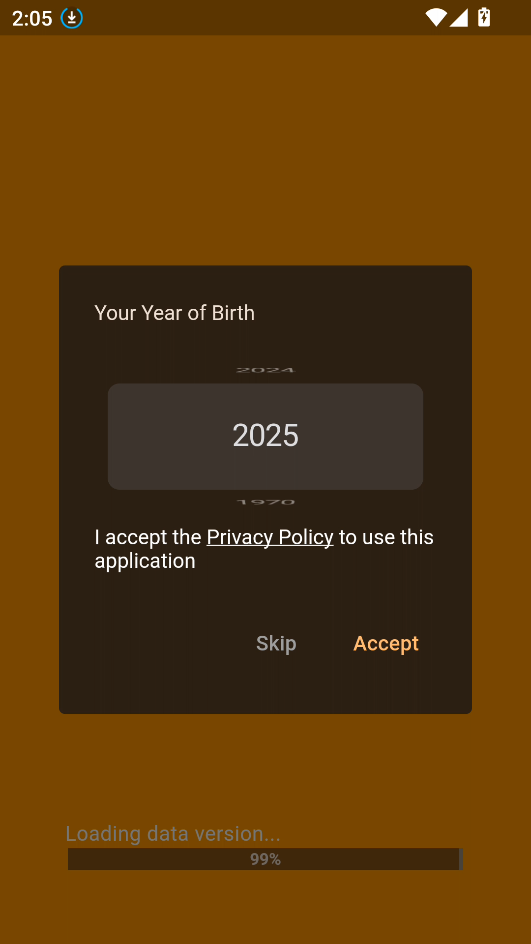
Task: Tap dimmed background below the progress bar
Action: (266, 907)
